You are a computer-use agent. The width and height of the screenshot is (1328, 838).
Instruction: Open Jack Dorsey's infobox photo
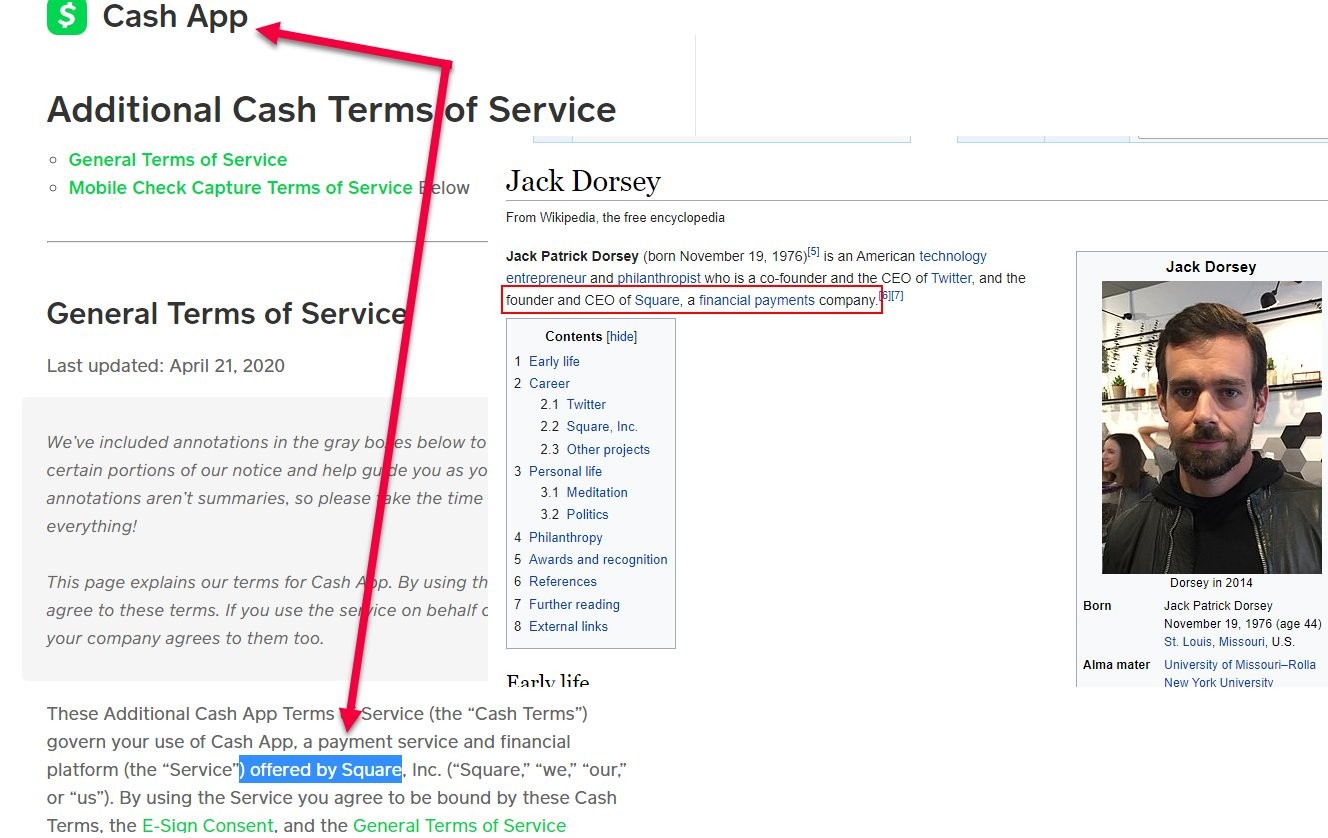click(1211, 427)
